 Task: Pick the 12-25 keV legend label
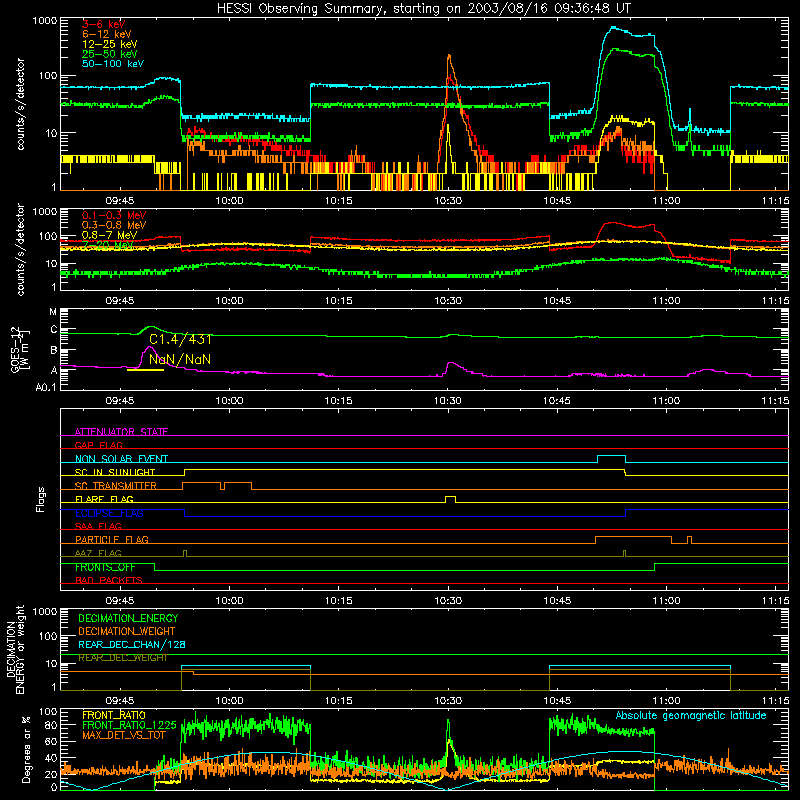tap(109, 44)
